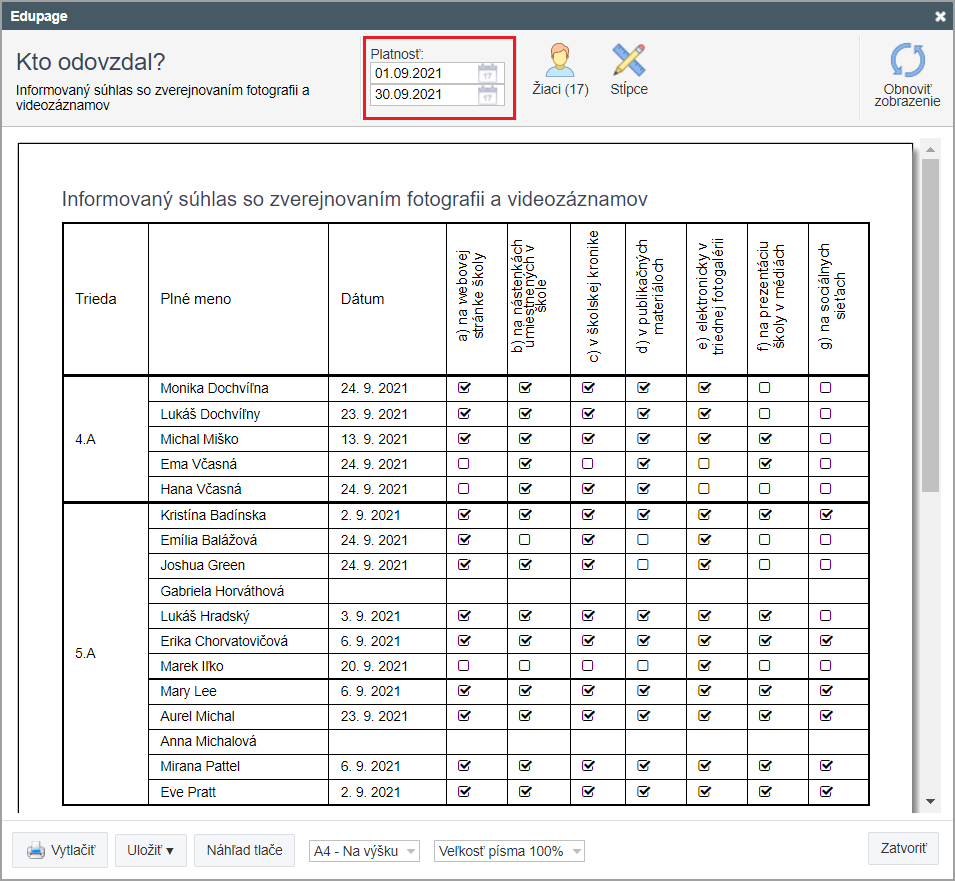Toggle Ema Včasná web page checkbox (a)

point(463,463)
